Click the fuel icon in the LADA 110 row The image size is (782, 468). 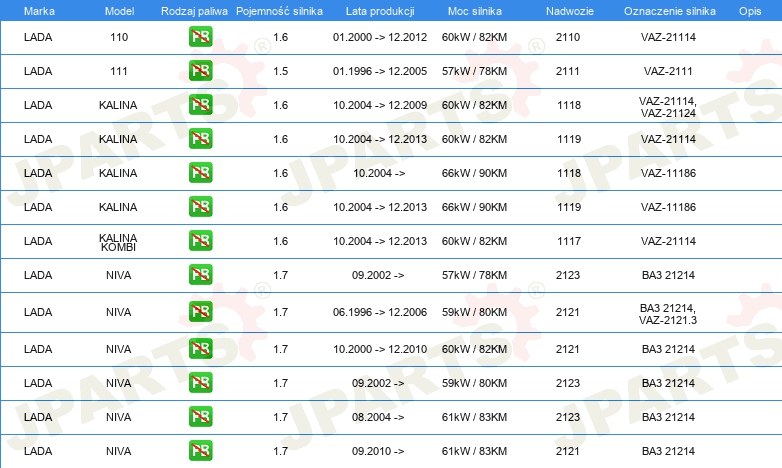pyautogui.click(x=200, y=37)
